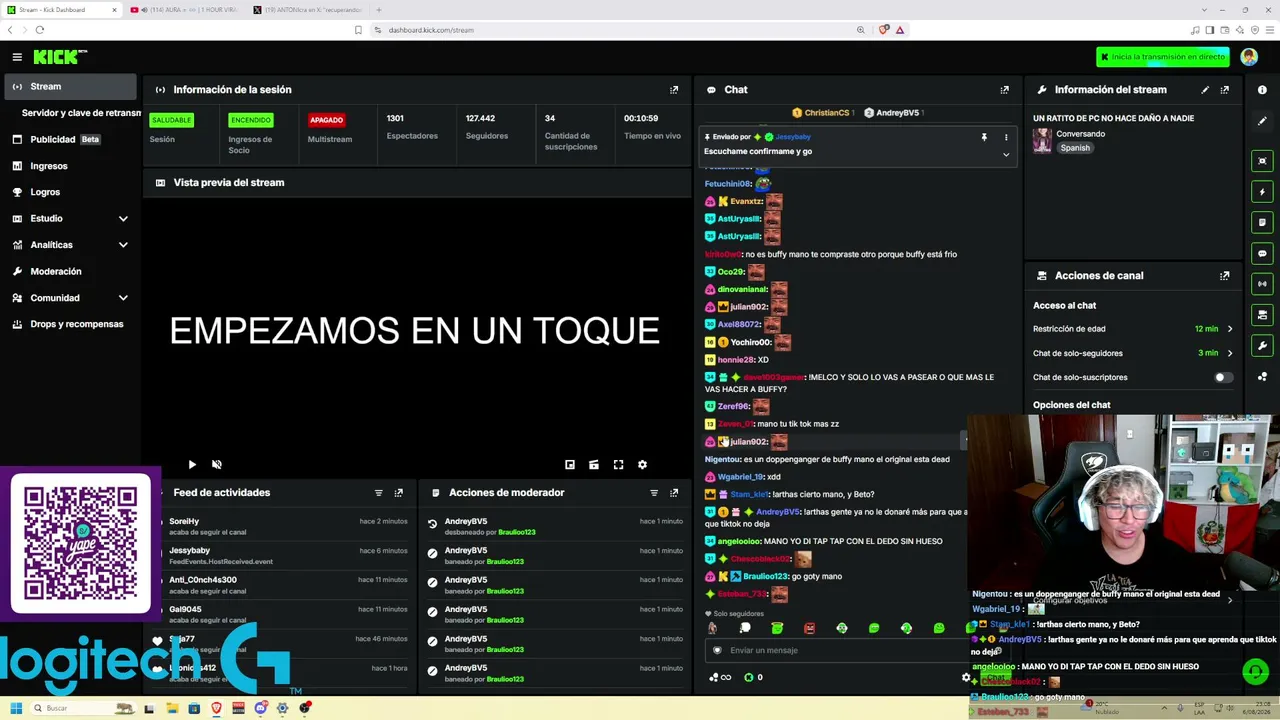
Task: Toggle Chat de solo-suscriptores switch
Action: tap(1223, 378)
